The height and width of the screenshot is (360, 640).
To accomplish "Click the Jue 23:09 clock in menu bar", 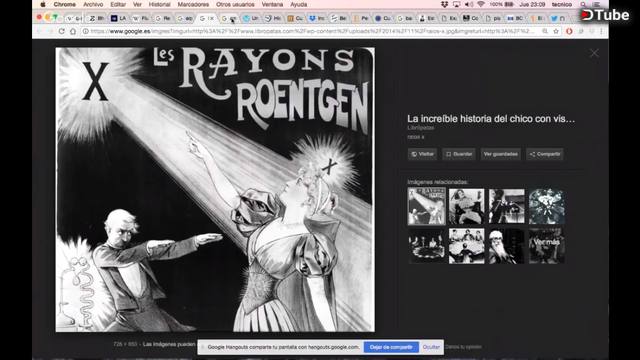I will pyautogui.click(x=532, y=4).
